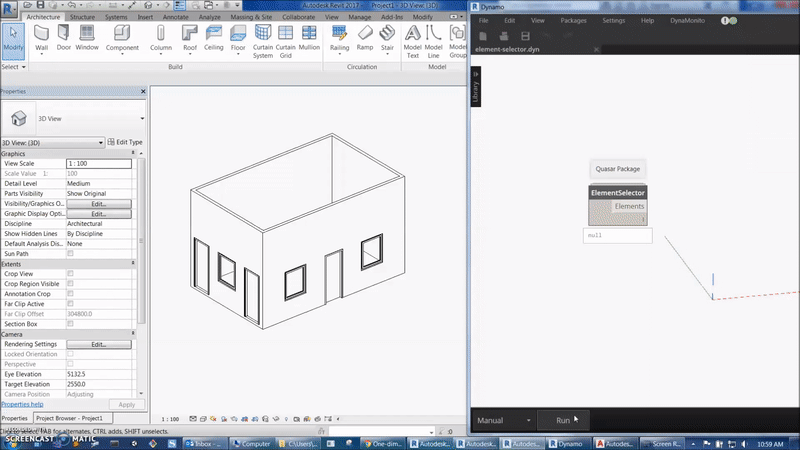Image resolution: width=800 pixels, height=450 pixels.
Task: Click the View Scale value field
Action: click(x=98, y=163)
